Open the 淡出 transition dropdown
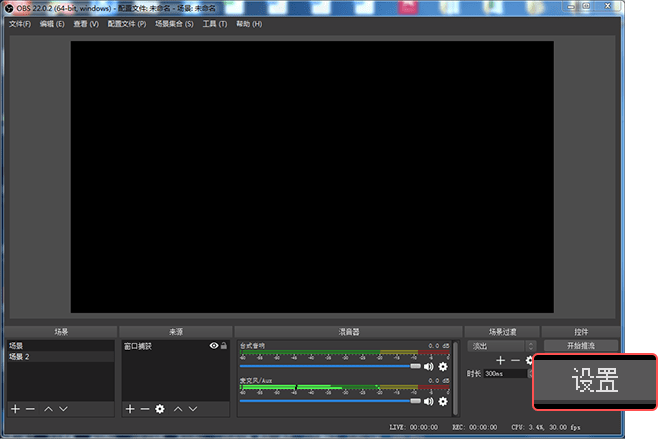658x439 pixels. [501, 346]
